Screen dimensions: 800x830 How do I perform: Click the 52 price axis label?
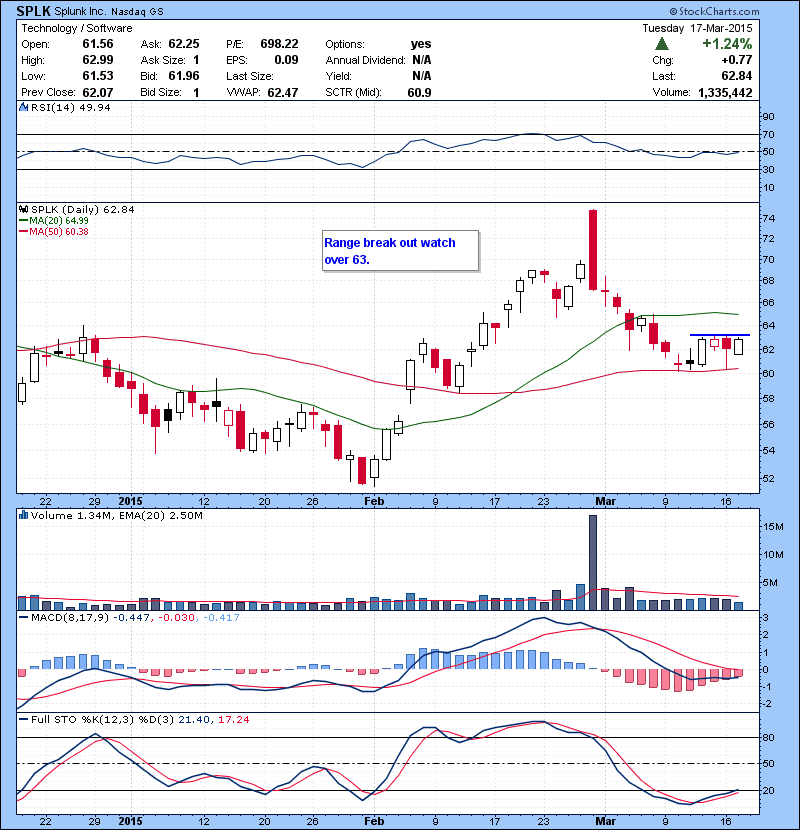768,478
